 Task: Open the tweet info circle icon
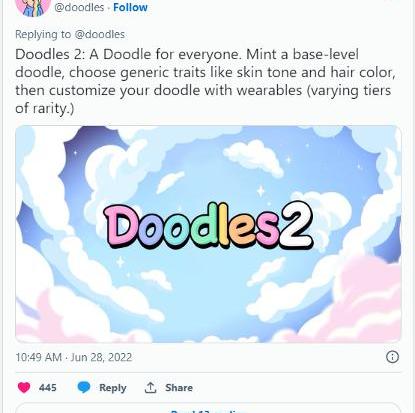coord(392,357)
